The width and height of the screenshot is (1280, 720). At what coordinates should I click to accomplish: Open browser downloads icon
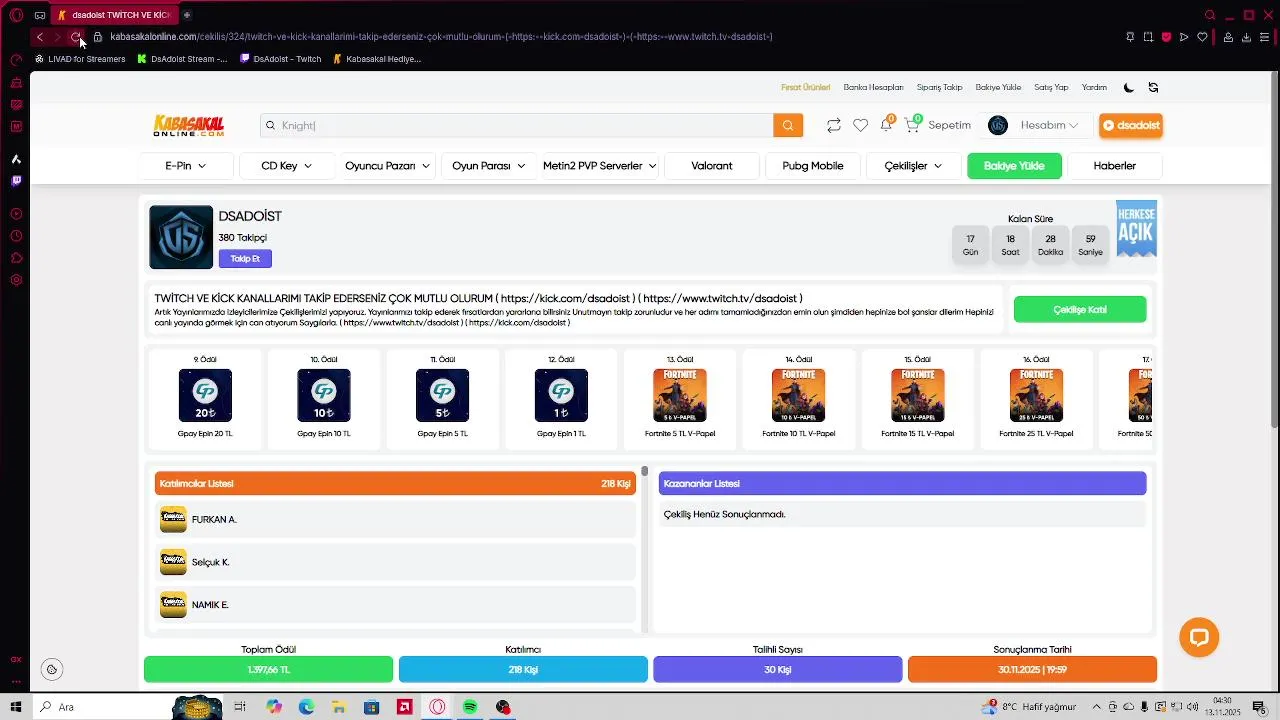[x=1246, y=37]
